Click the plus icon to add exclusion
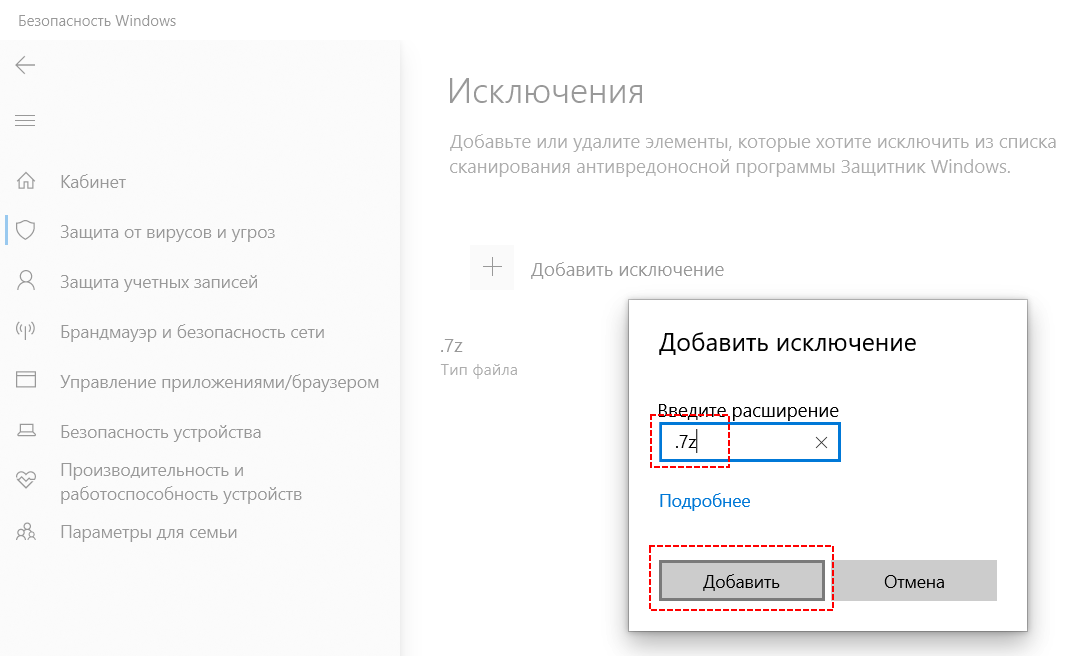Viewport: 1075px width, 656px height. (492, 268)
